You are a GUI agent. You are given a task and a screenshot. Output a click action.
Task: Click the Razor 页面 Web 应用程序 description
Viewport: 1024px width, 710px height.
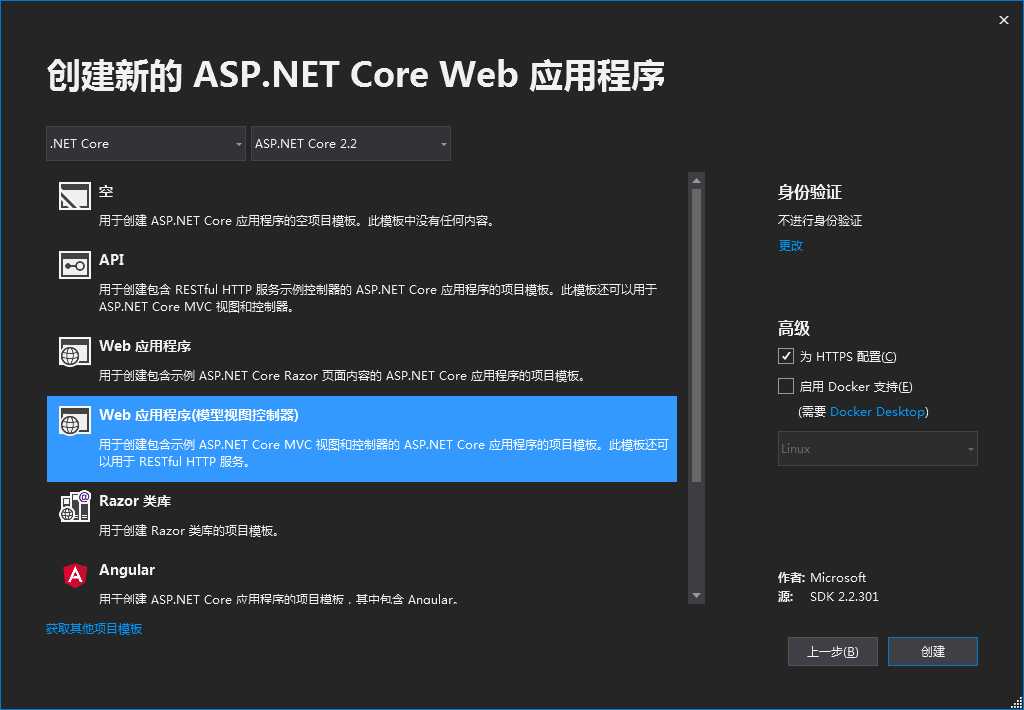click(344, 376)
